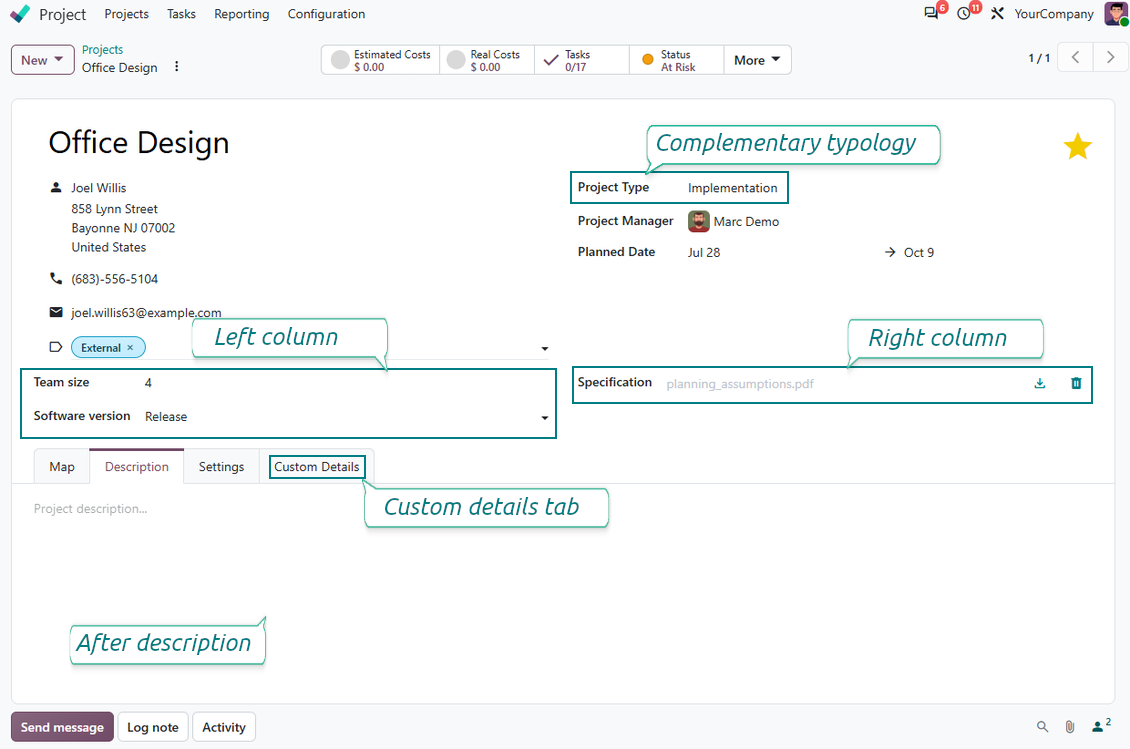Expand the New button dropdown
The height and width of the screenshot is (749, 1130).
(43, 60)
